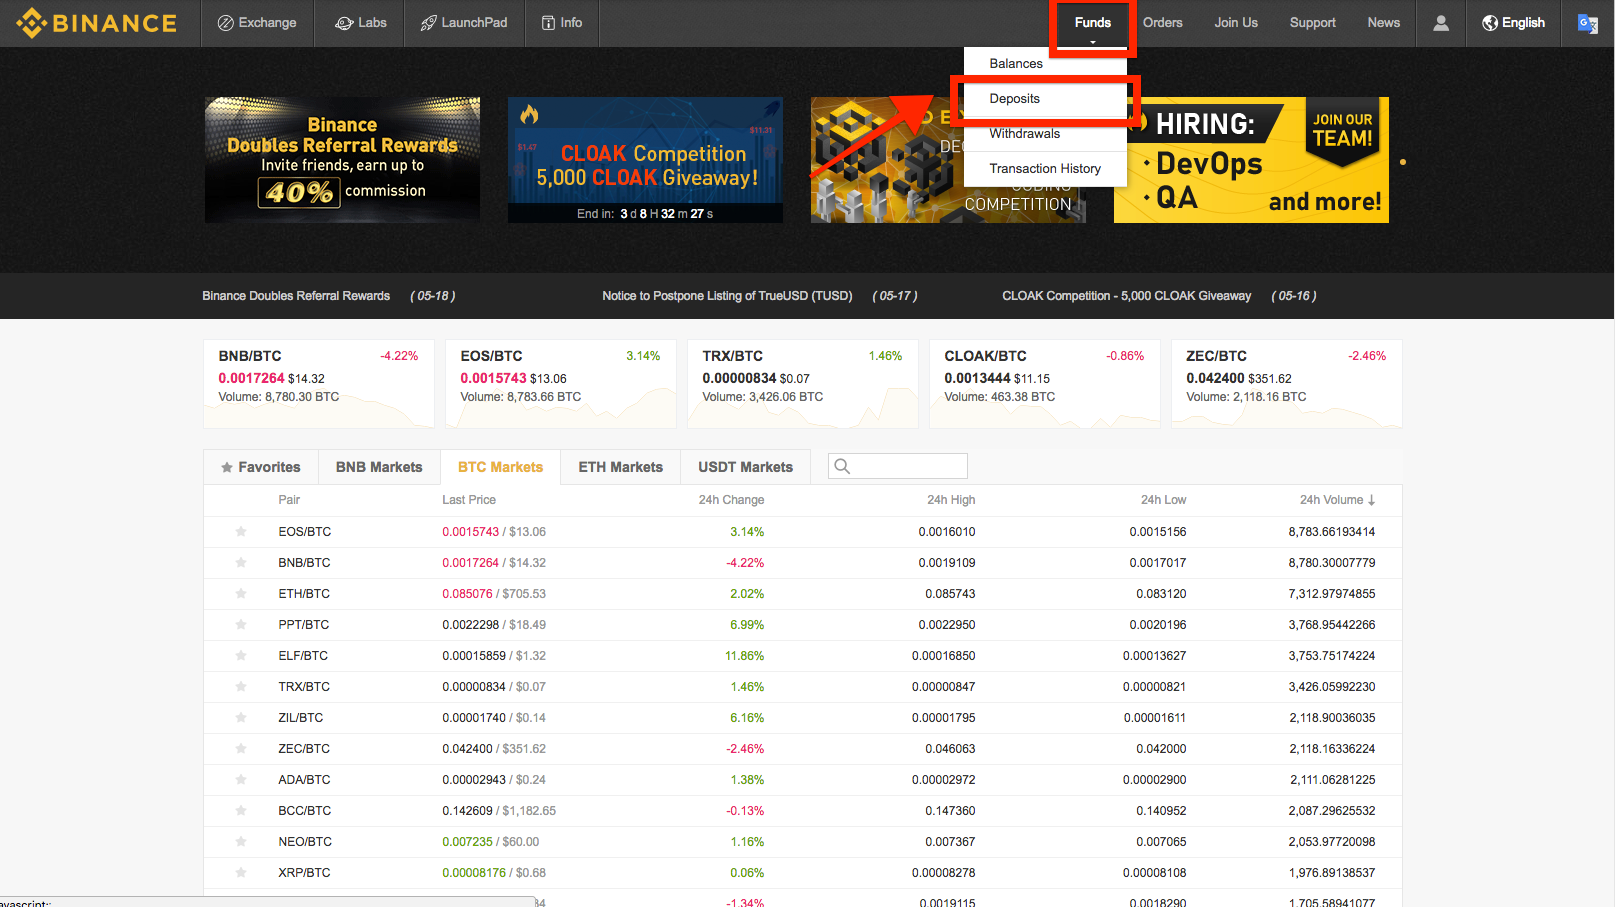The height and width of the screenshot is (907, 1615).
Task: Switch to the Favorites tab
Action: tap(261, 467)
